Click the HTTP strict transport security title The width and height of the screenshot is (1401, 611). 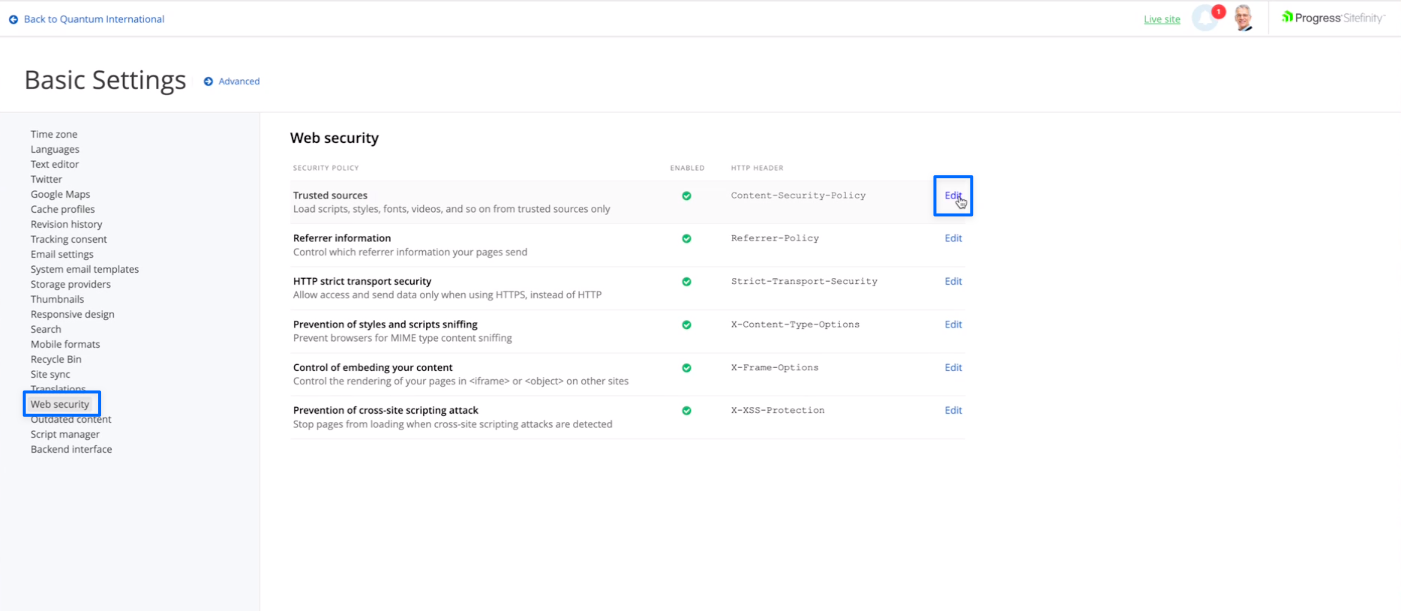click(362, 282)
